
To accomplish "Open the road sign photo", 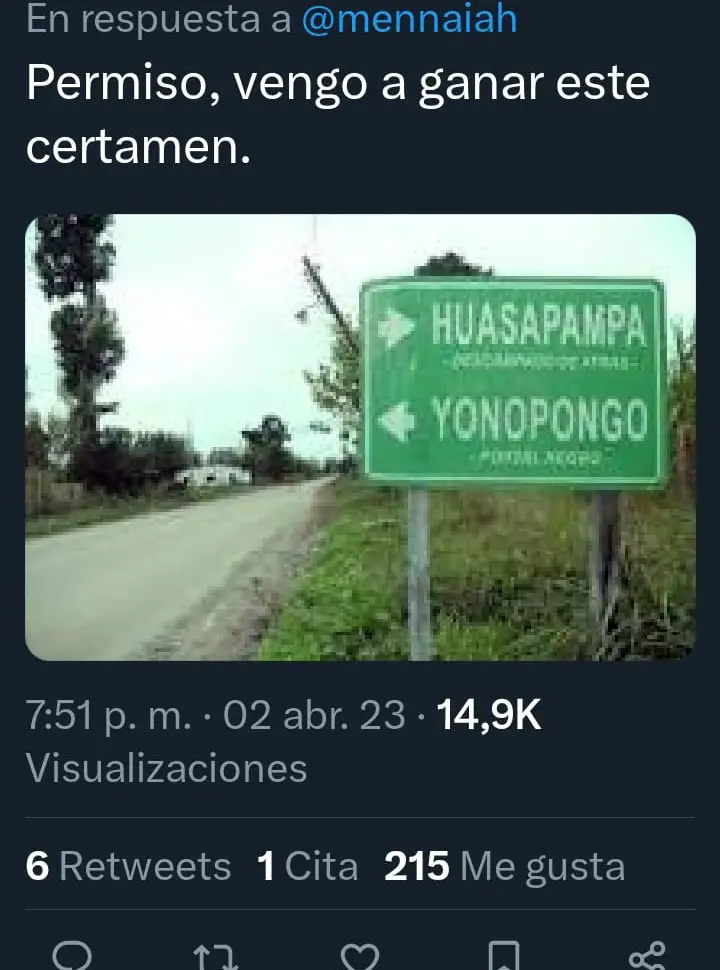I will pos(361,437).
